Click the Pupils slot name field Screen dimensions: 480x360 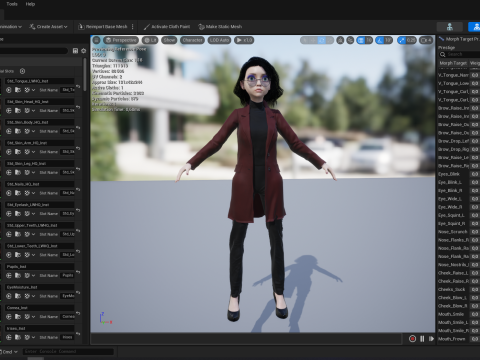[68, 276]
